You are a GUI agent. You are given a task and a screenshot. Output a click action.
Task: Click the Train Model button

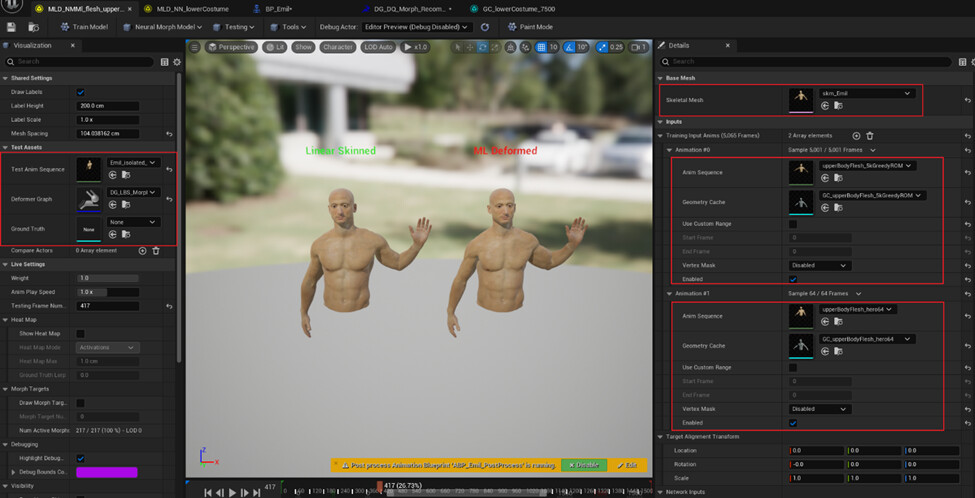point(85,27)
